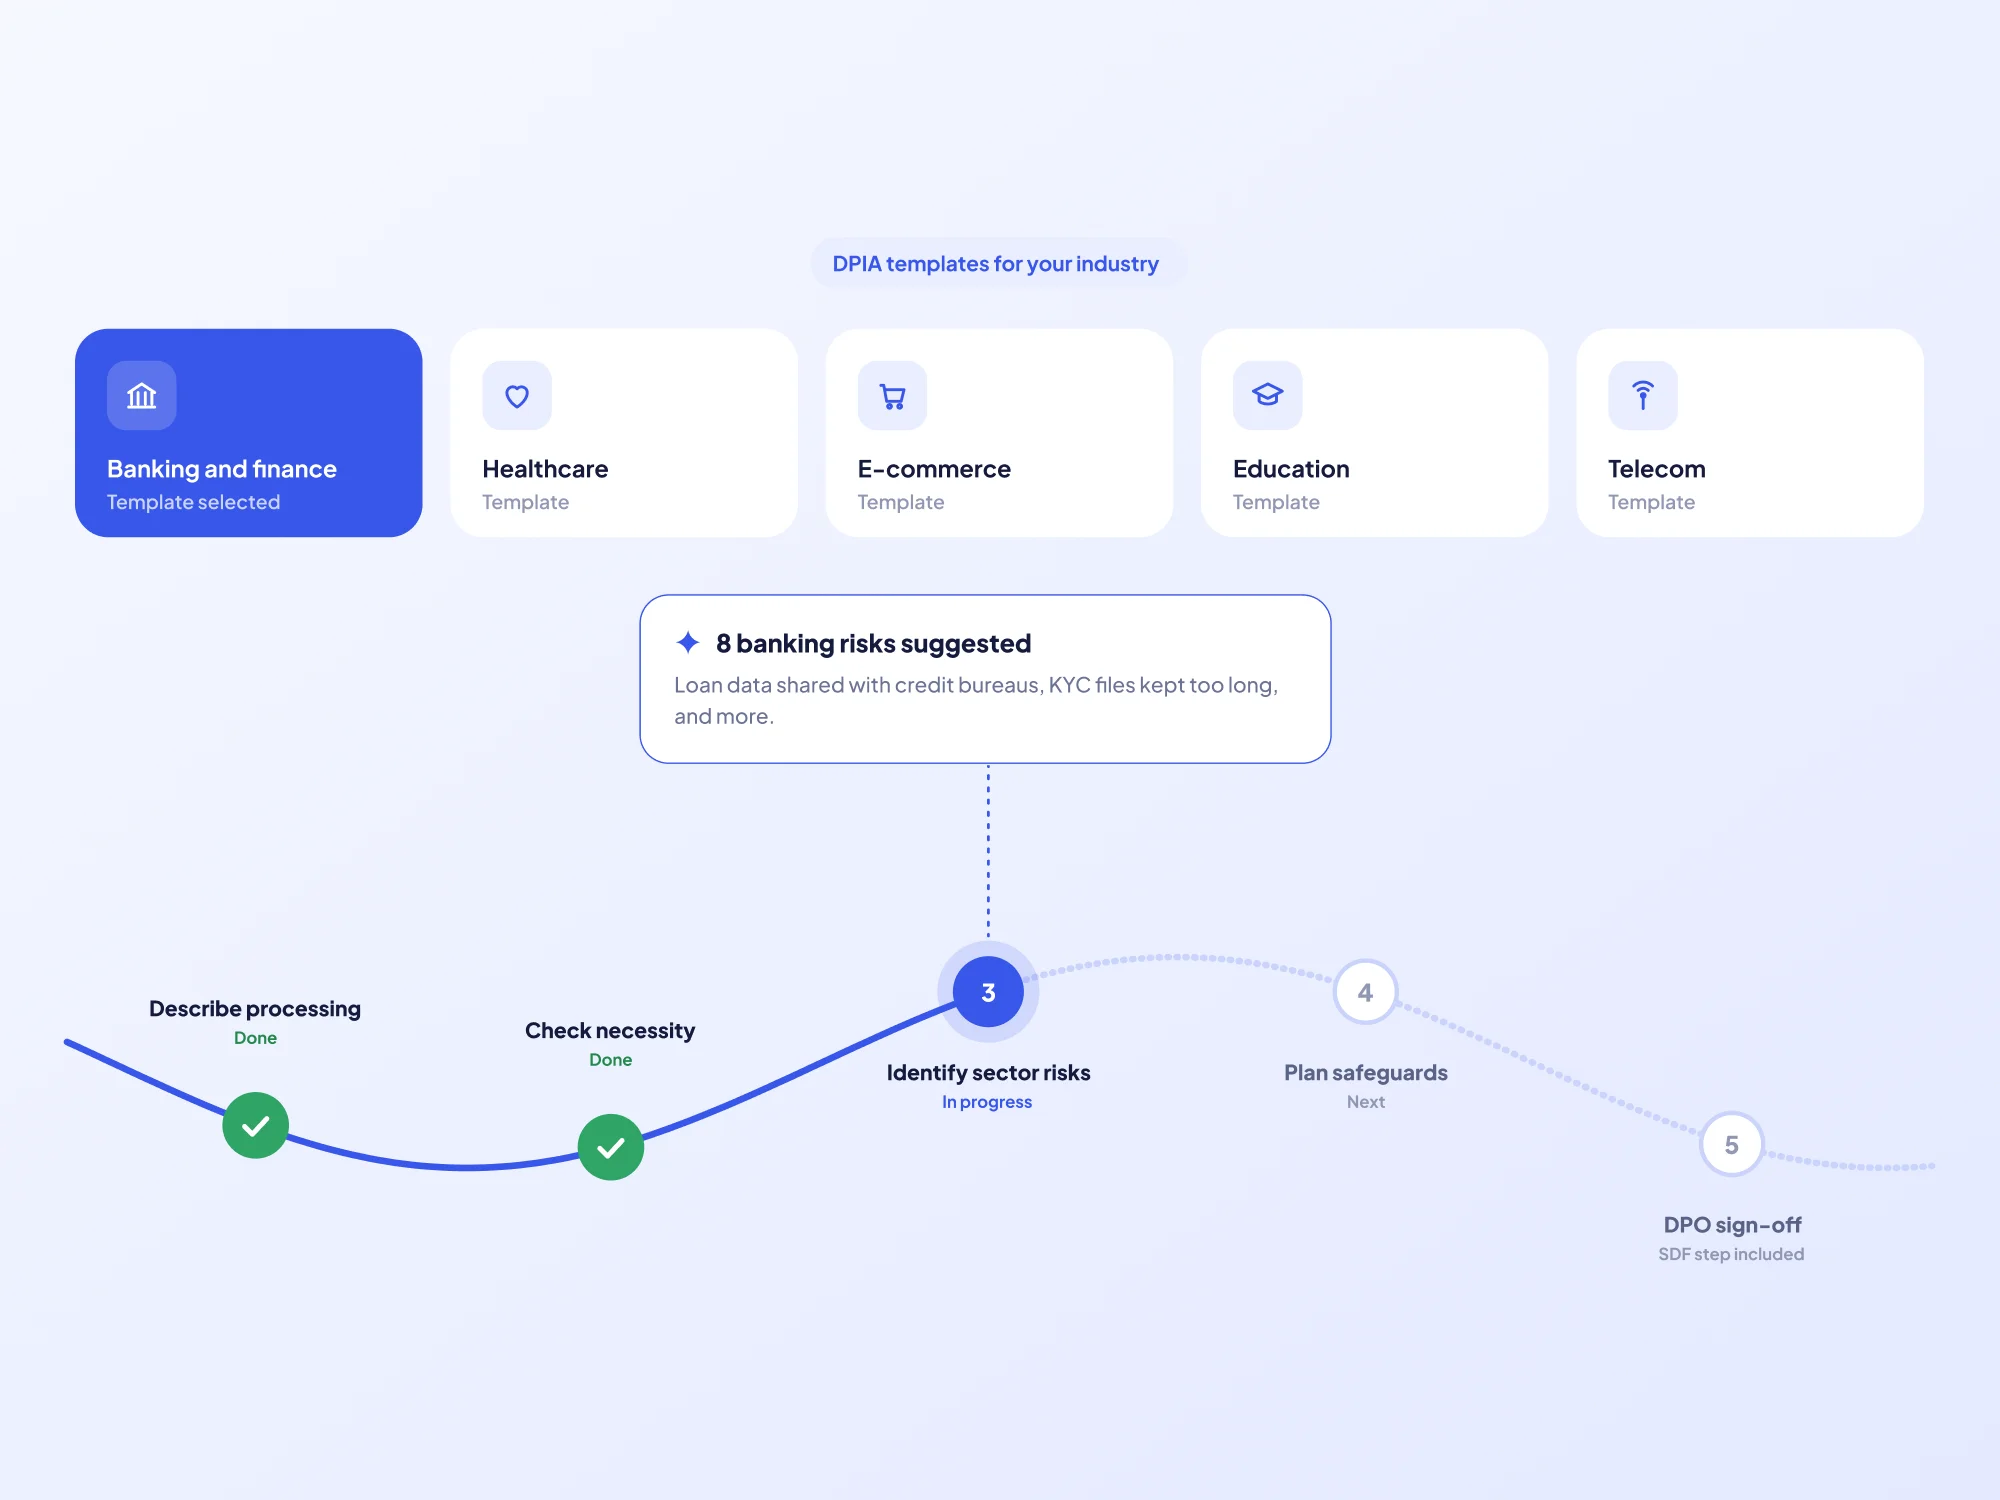Go to step 3 Identify sector risks
The width and height of the screenshot is (2000, 1500).
click(988, 992)
